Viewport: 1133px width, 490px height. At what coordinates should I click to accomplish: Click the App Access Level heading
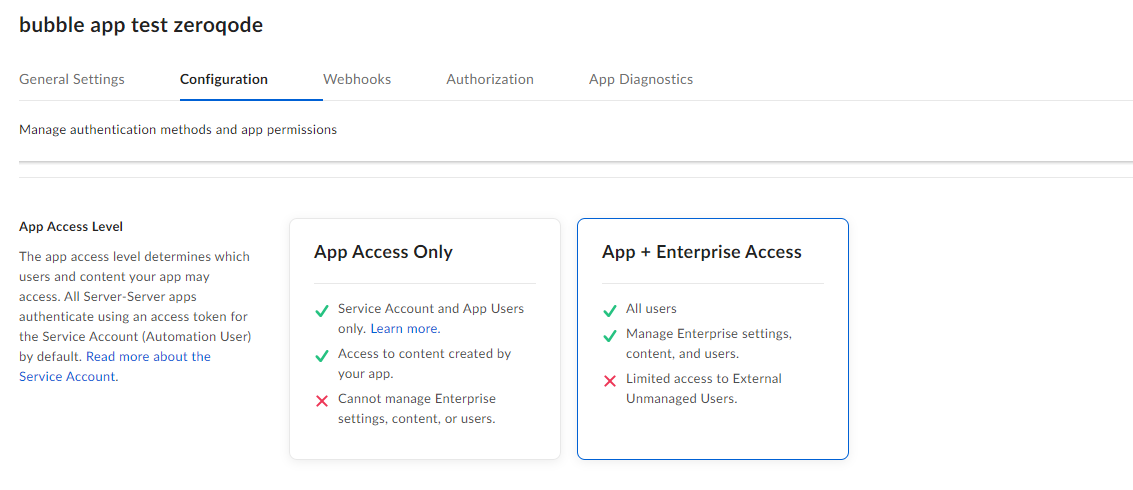pyautogui.click(x=71, y=227)
